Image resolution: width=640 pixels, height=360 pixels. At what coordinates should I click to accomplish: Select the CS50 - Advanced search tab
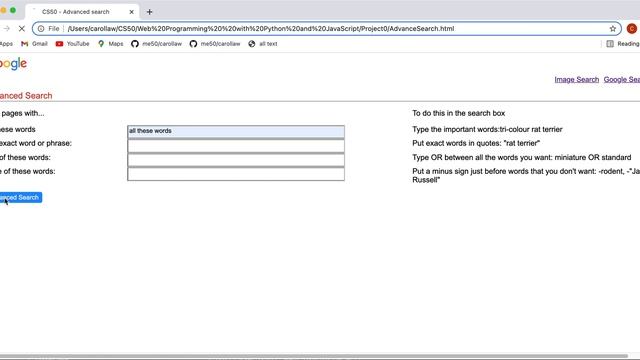click(x=82, y=12)
